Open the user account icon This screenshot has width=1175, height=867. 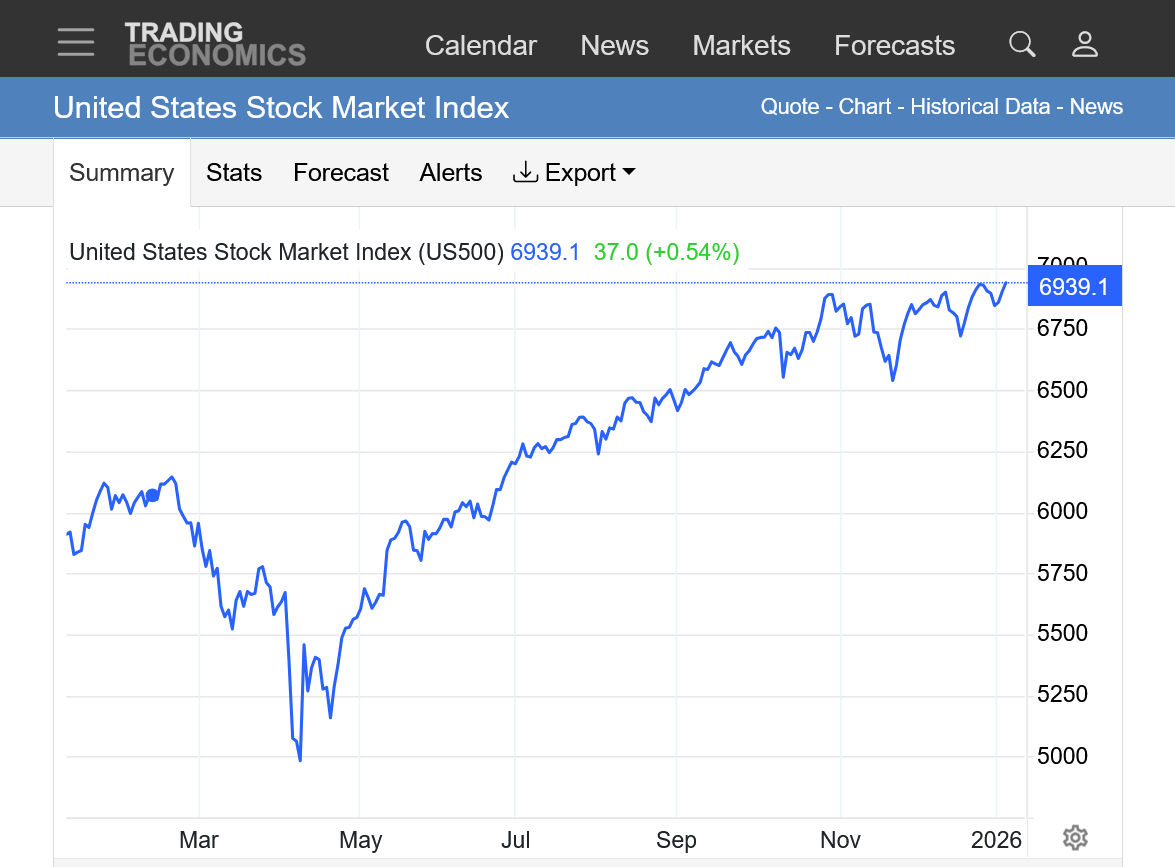pos(1085,44)
